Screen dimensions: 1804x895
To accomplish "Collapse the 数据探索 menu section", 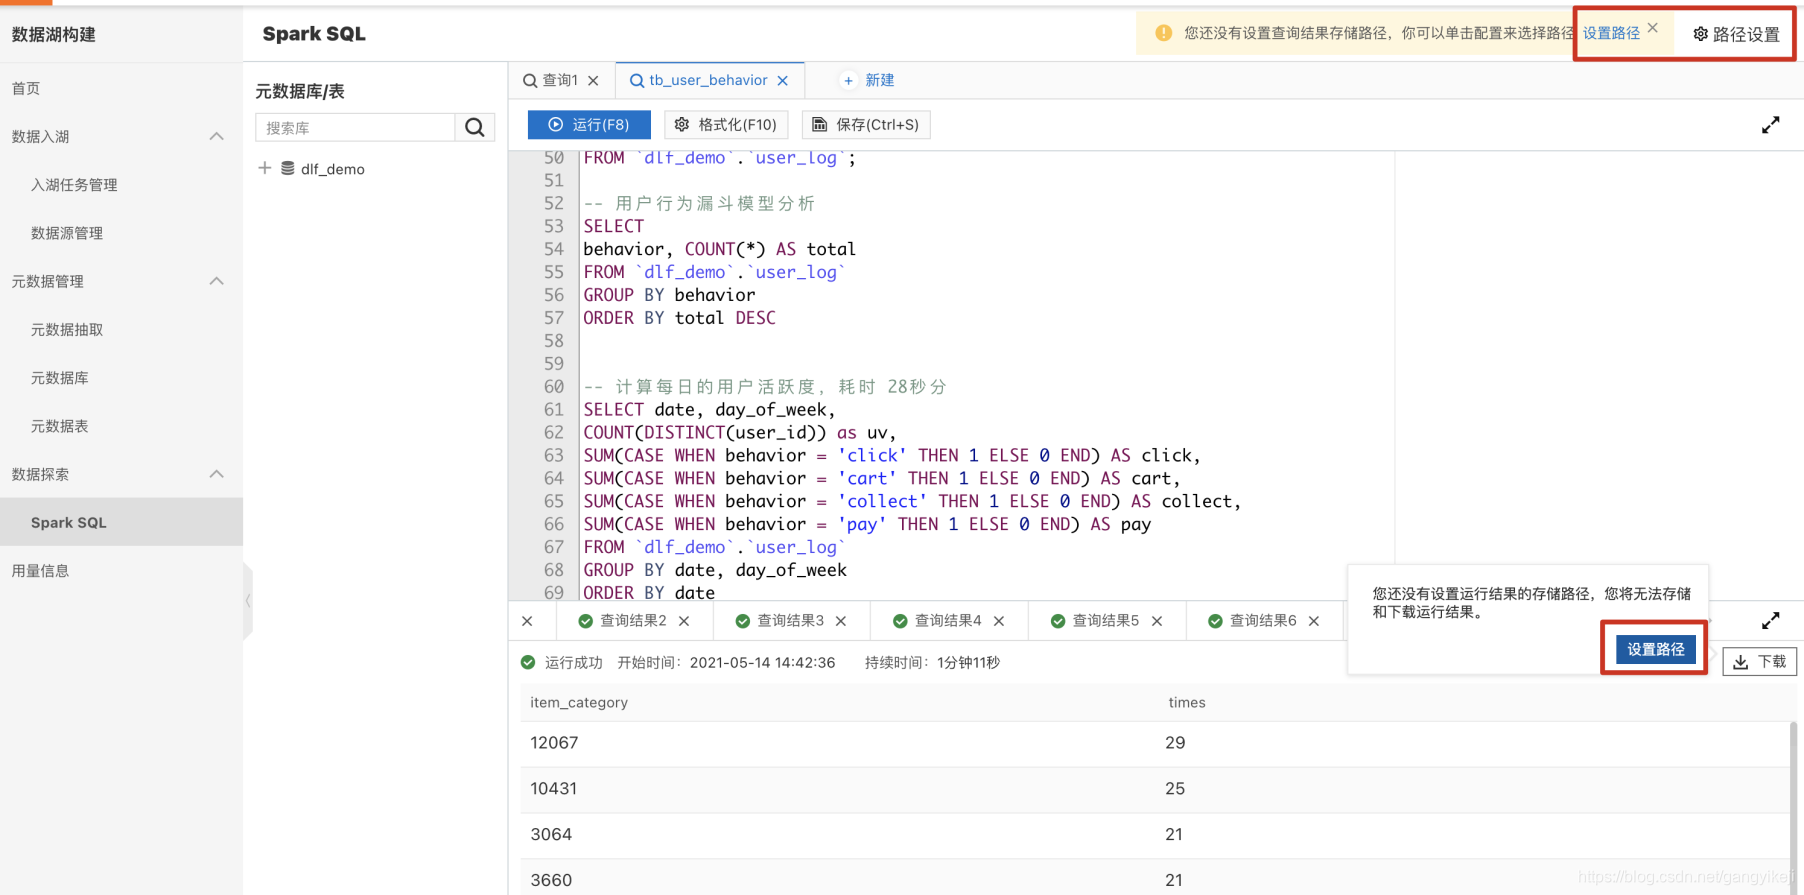I will (216, 474).
